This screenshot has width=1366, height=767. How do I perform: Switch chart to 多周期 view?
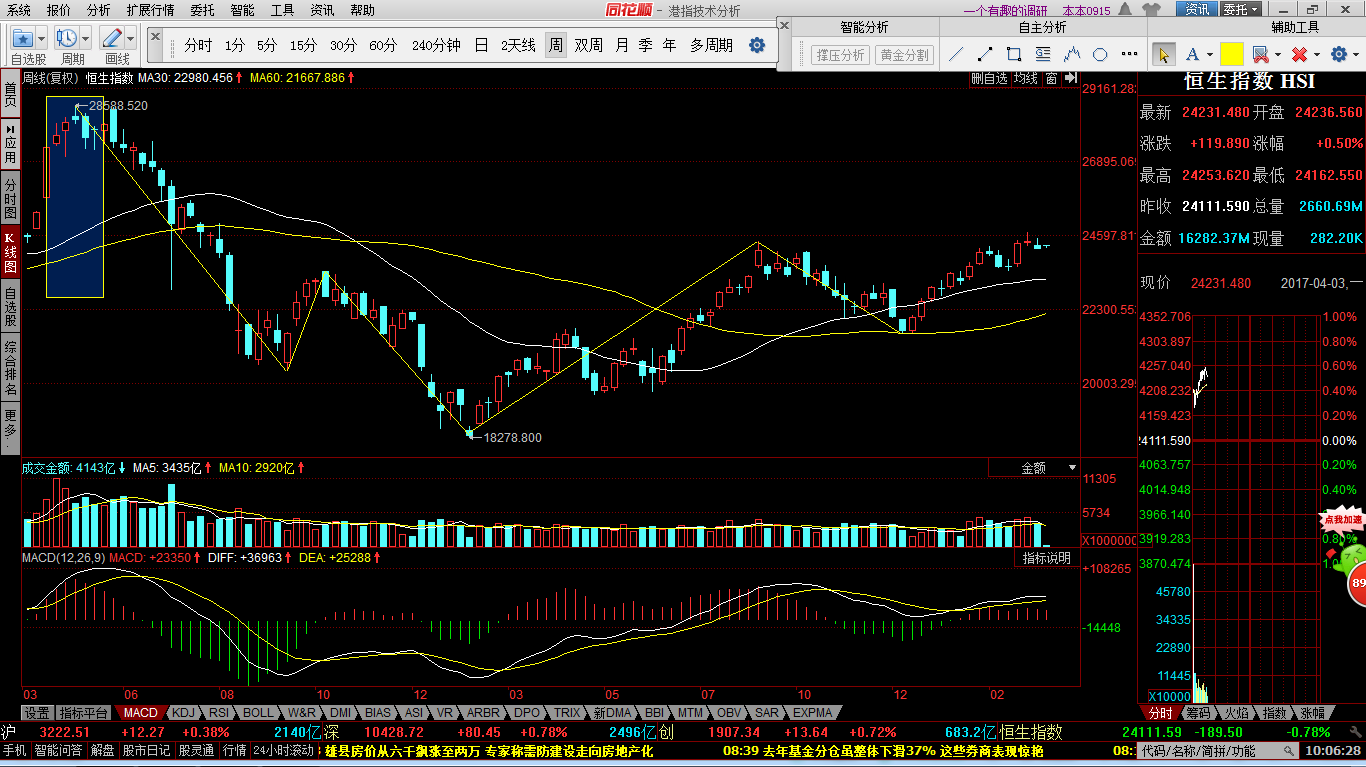(711, 46)
